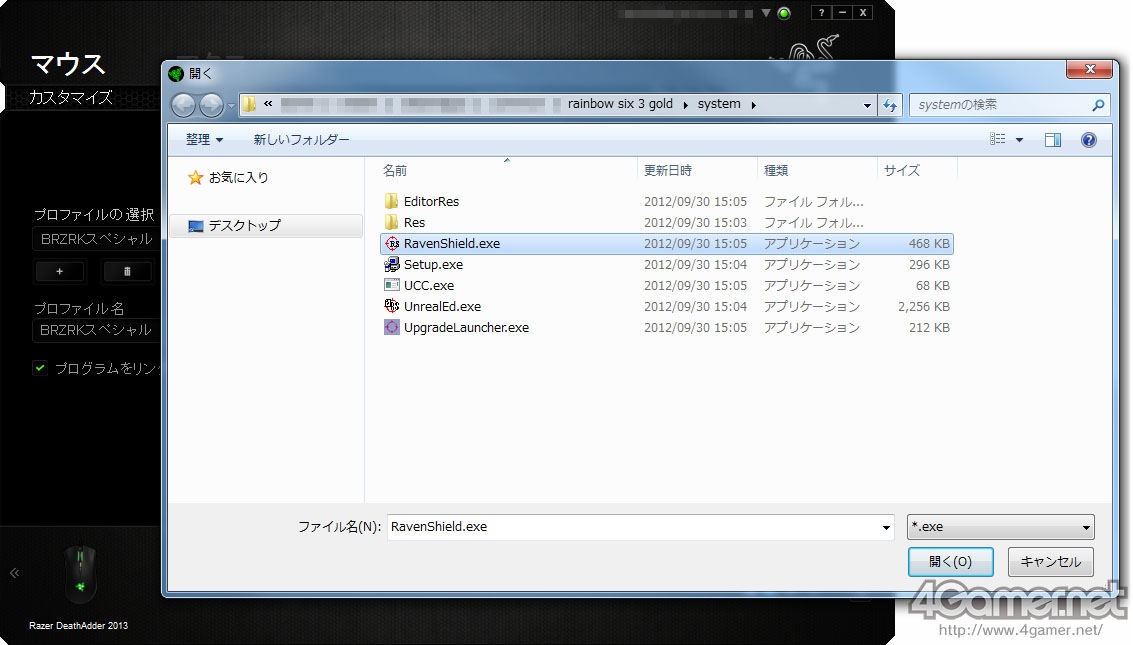Click カスタマイズ tab in Razer window
This screenshot has width=1133, height=645.
71,97
